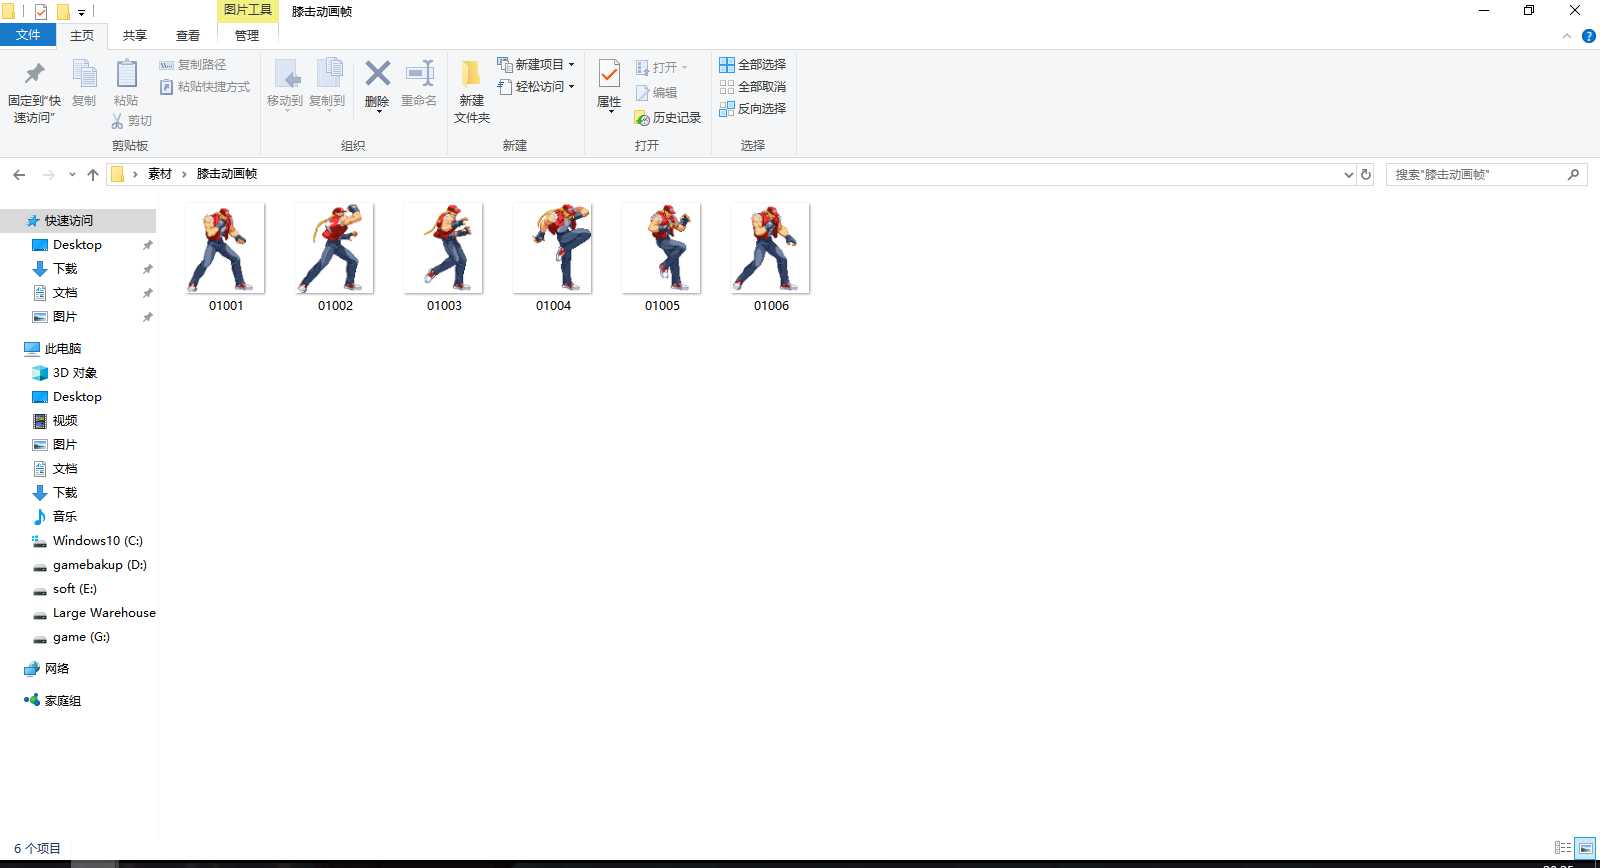Viewport: 1600px width, 868px height.
Task: Select 快速访问 in navigation pane
Action: 78,221
